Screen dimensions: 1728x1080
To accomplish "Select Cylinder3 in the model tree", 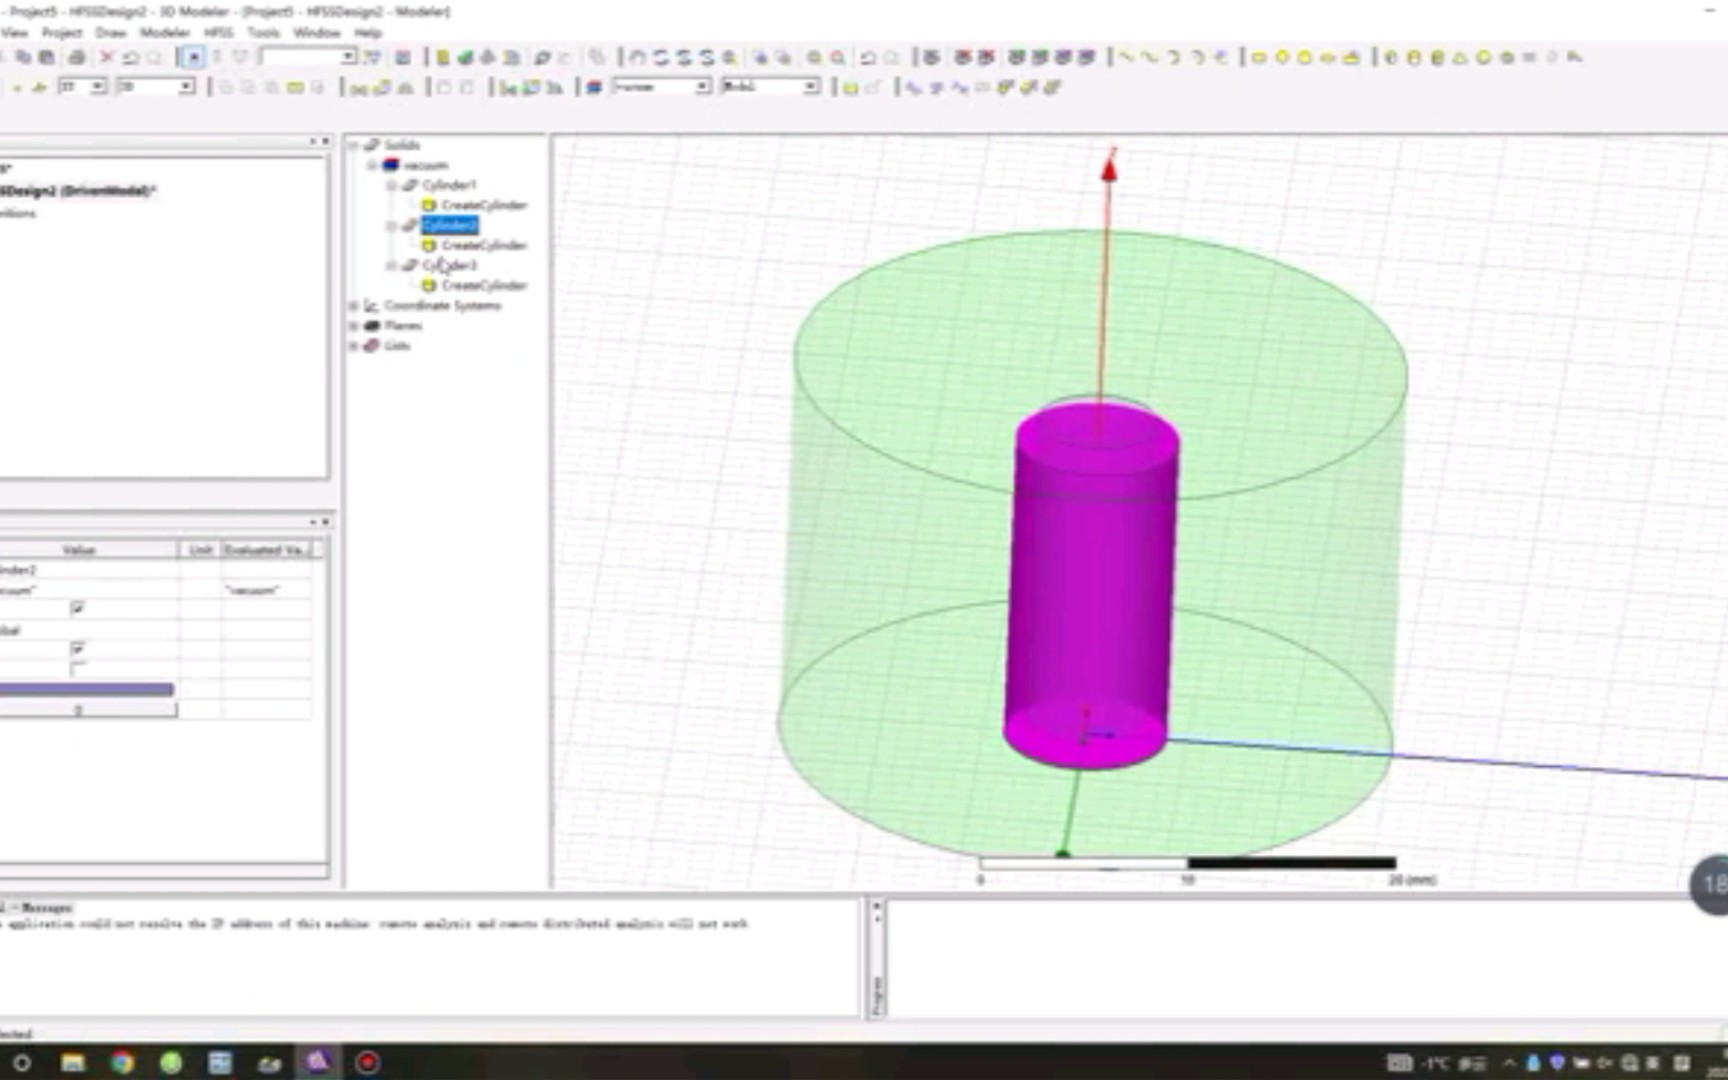I will tap(450, 266).
